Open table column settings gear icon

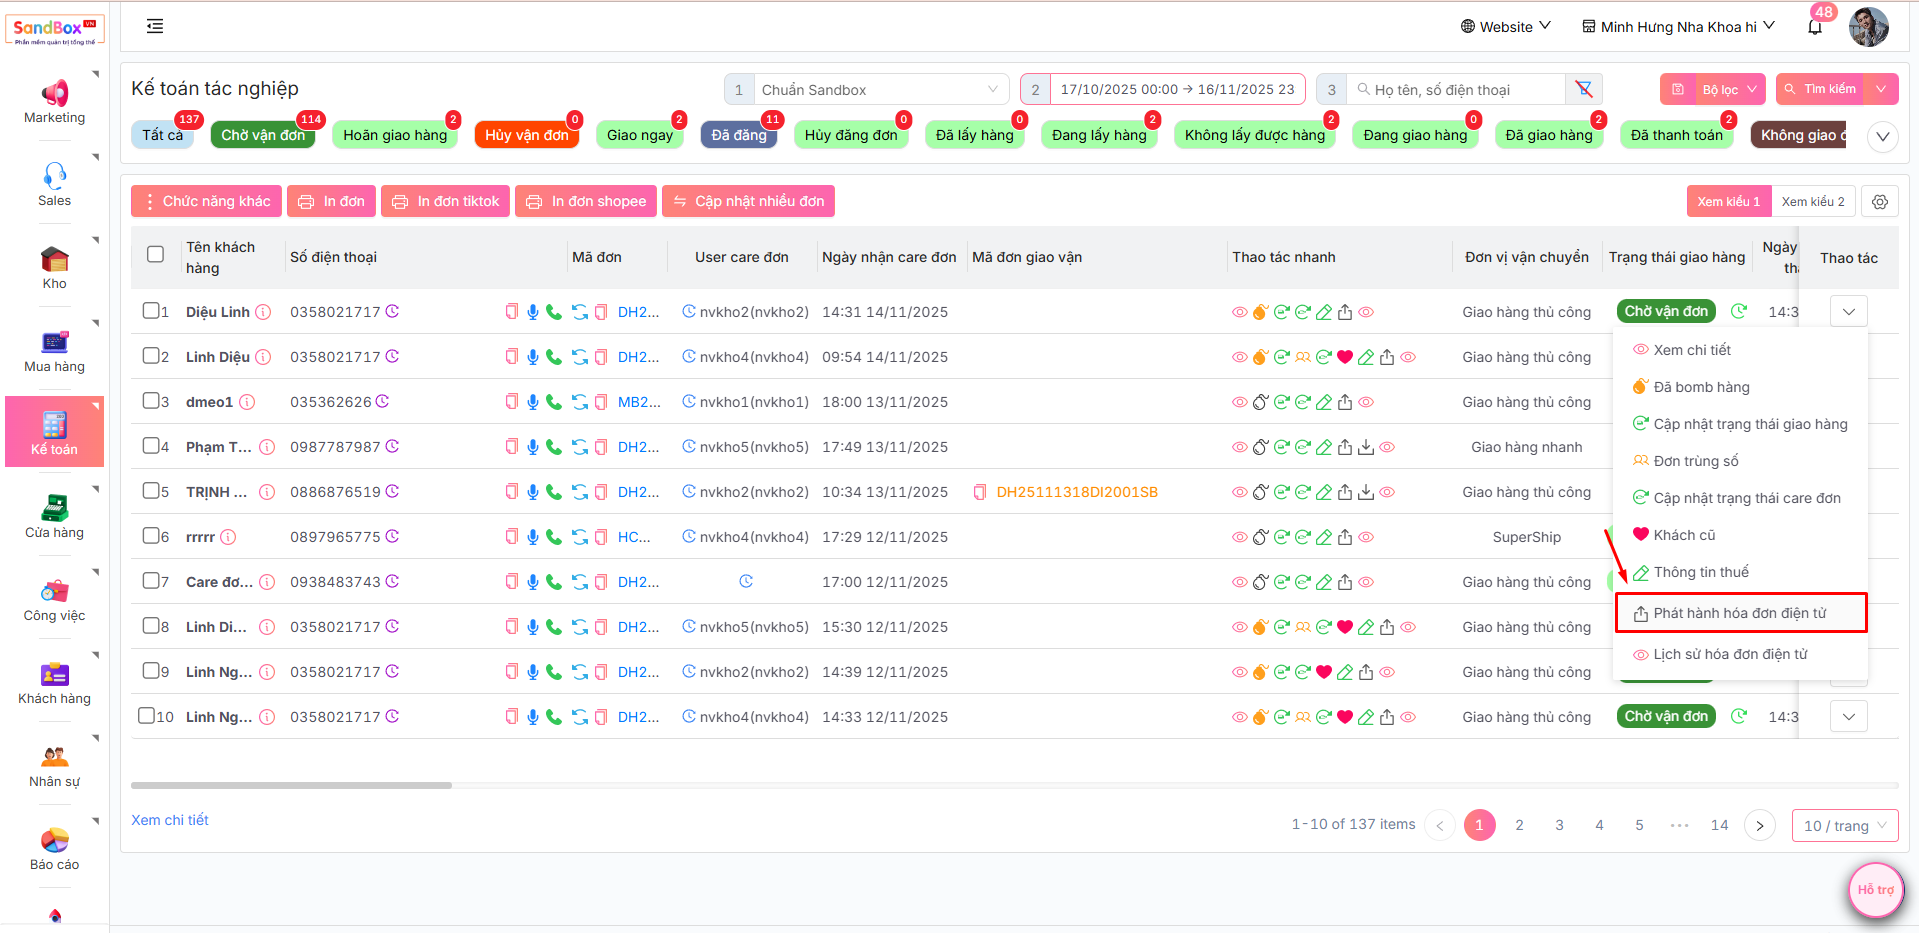point(1880,201)
